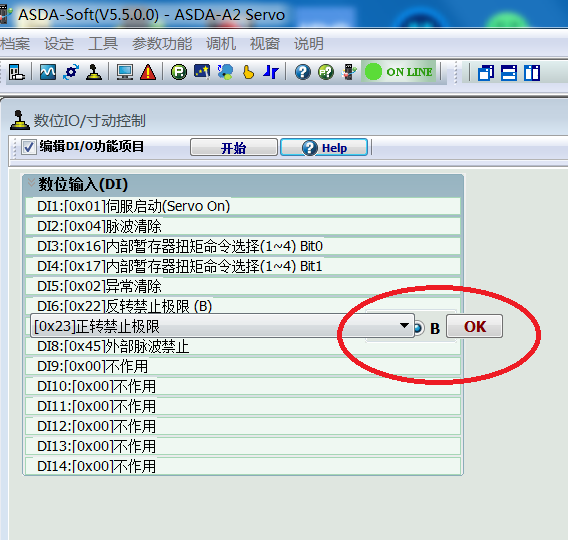
Task: Collapse the 数位输入(DI) section chevron
Action: click(32, 182)
